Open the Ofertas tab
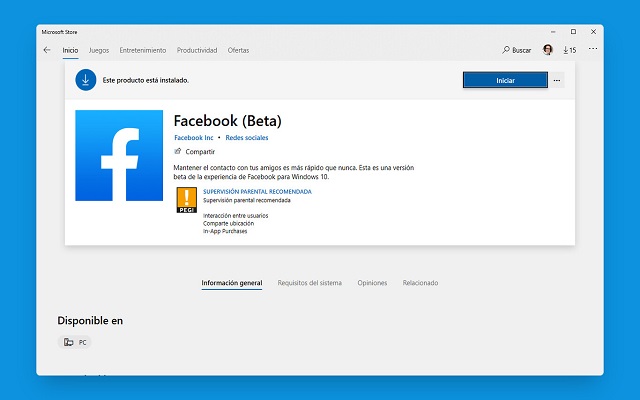Viewport: 640px width, 400px height. click(x=238, y=50)
